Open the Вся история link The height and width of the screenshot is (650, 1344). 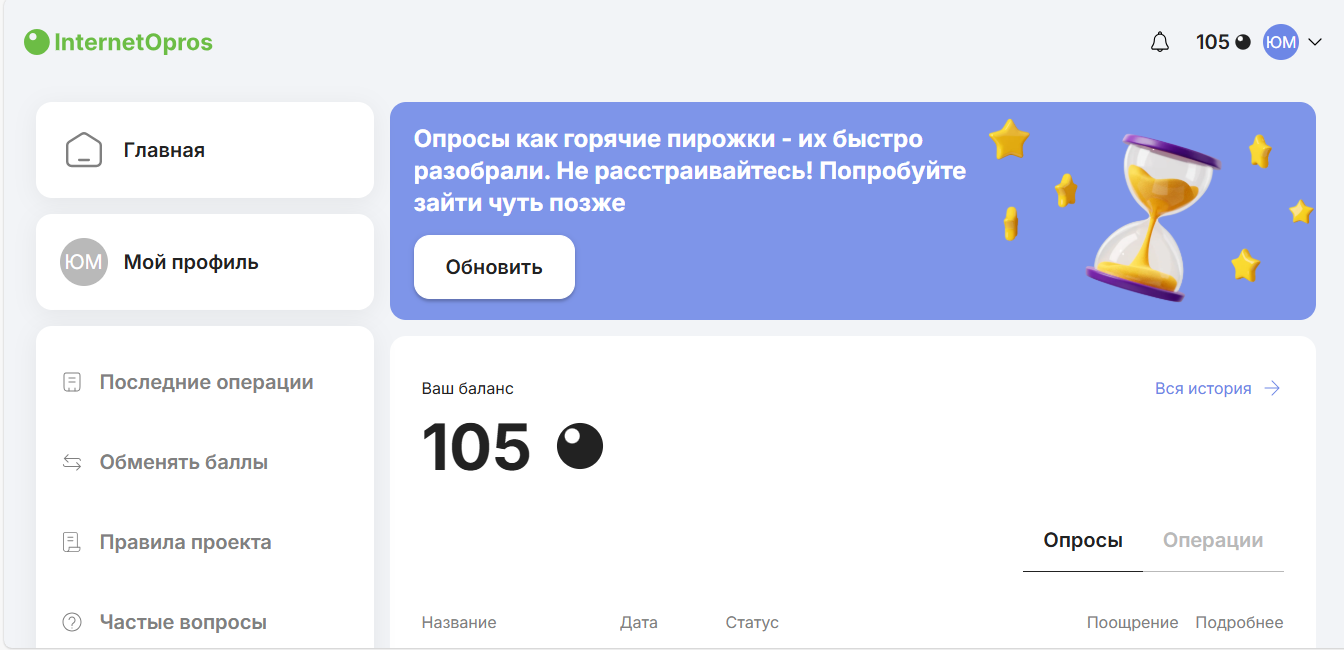point(1203,388)
